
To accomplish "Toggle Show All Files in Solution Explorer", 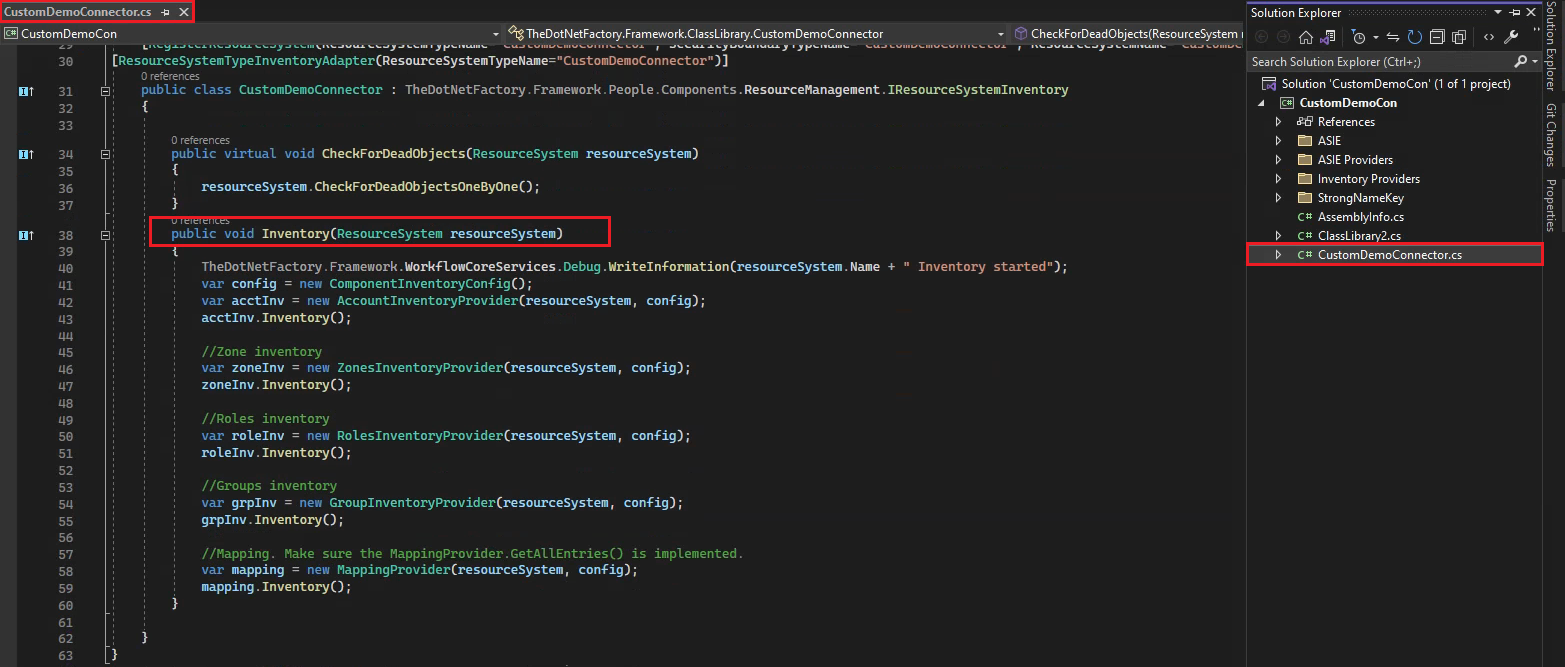I will [x=1458, y=37].
